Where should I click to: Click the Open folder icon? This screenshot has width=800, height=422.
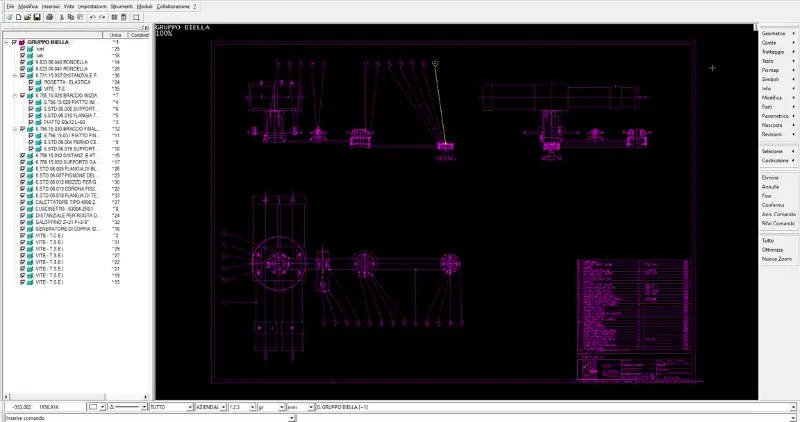[x=26, y=17]
